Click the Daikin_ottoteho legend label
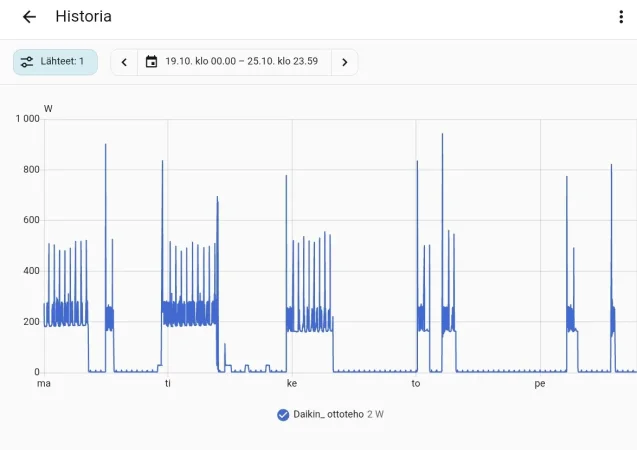The image size is (637, 450). point(328,414)
